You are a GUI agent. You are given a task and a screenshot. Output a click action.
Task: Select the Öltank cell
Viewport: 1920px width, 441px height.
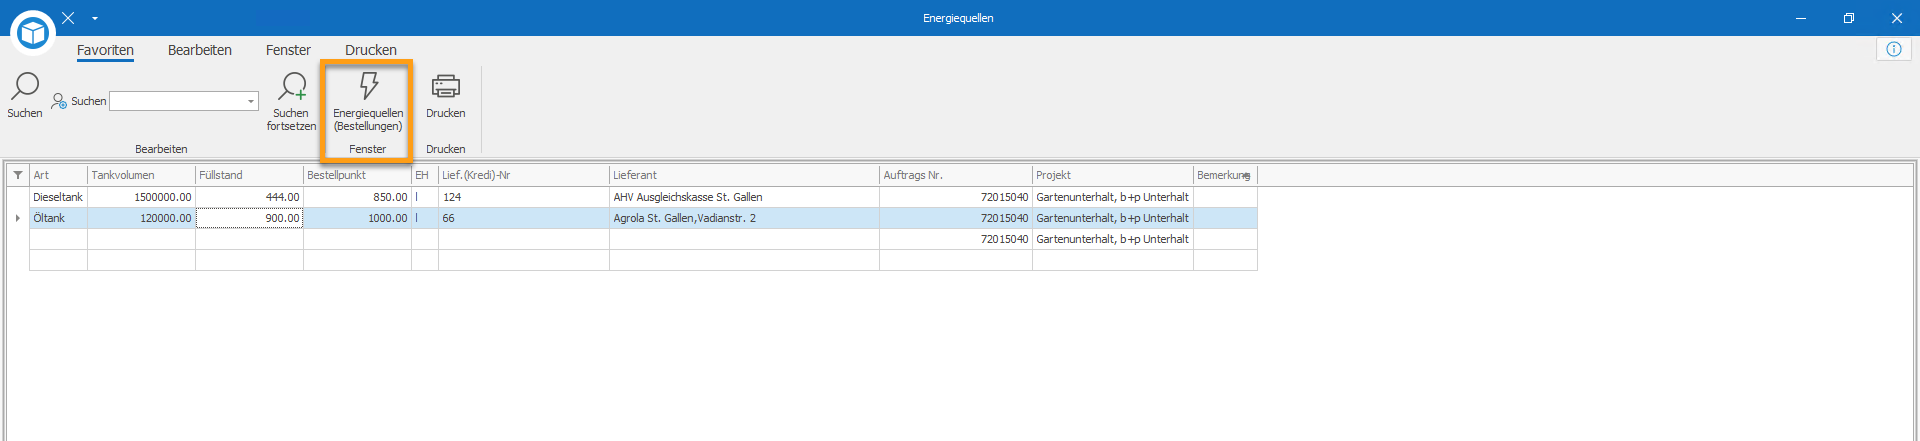coord(58,218)
